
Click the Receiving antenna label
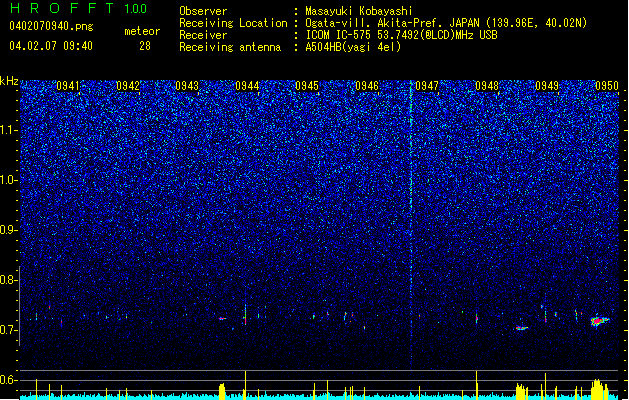pos(230,47)
